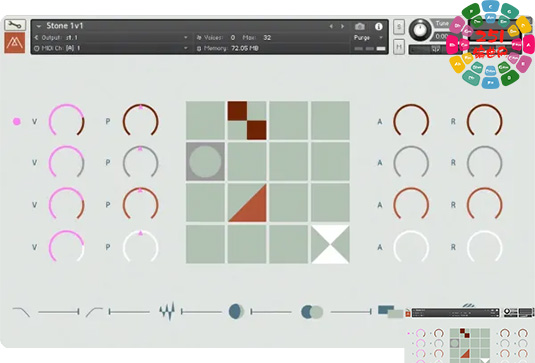
Task: Click the low-pass filter curve icon
Action: (21, 312)
